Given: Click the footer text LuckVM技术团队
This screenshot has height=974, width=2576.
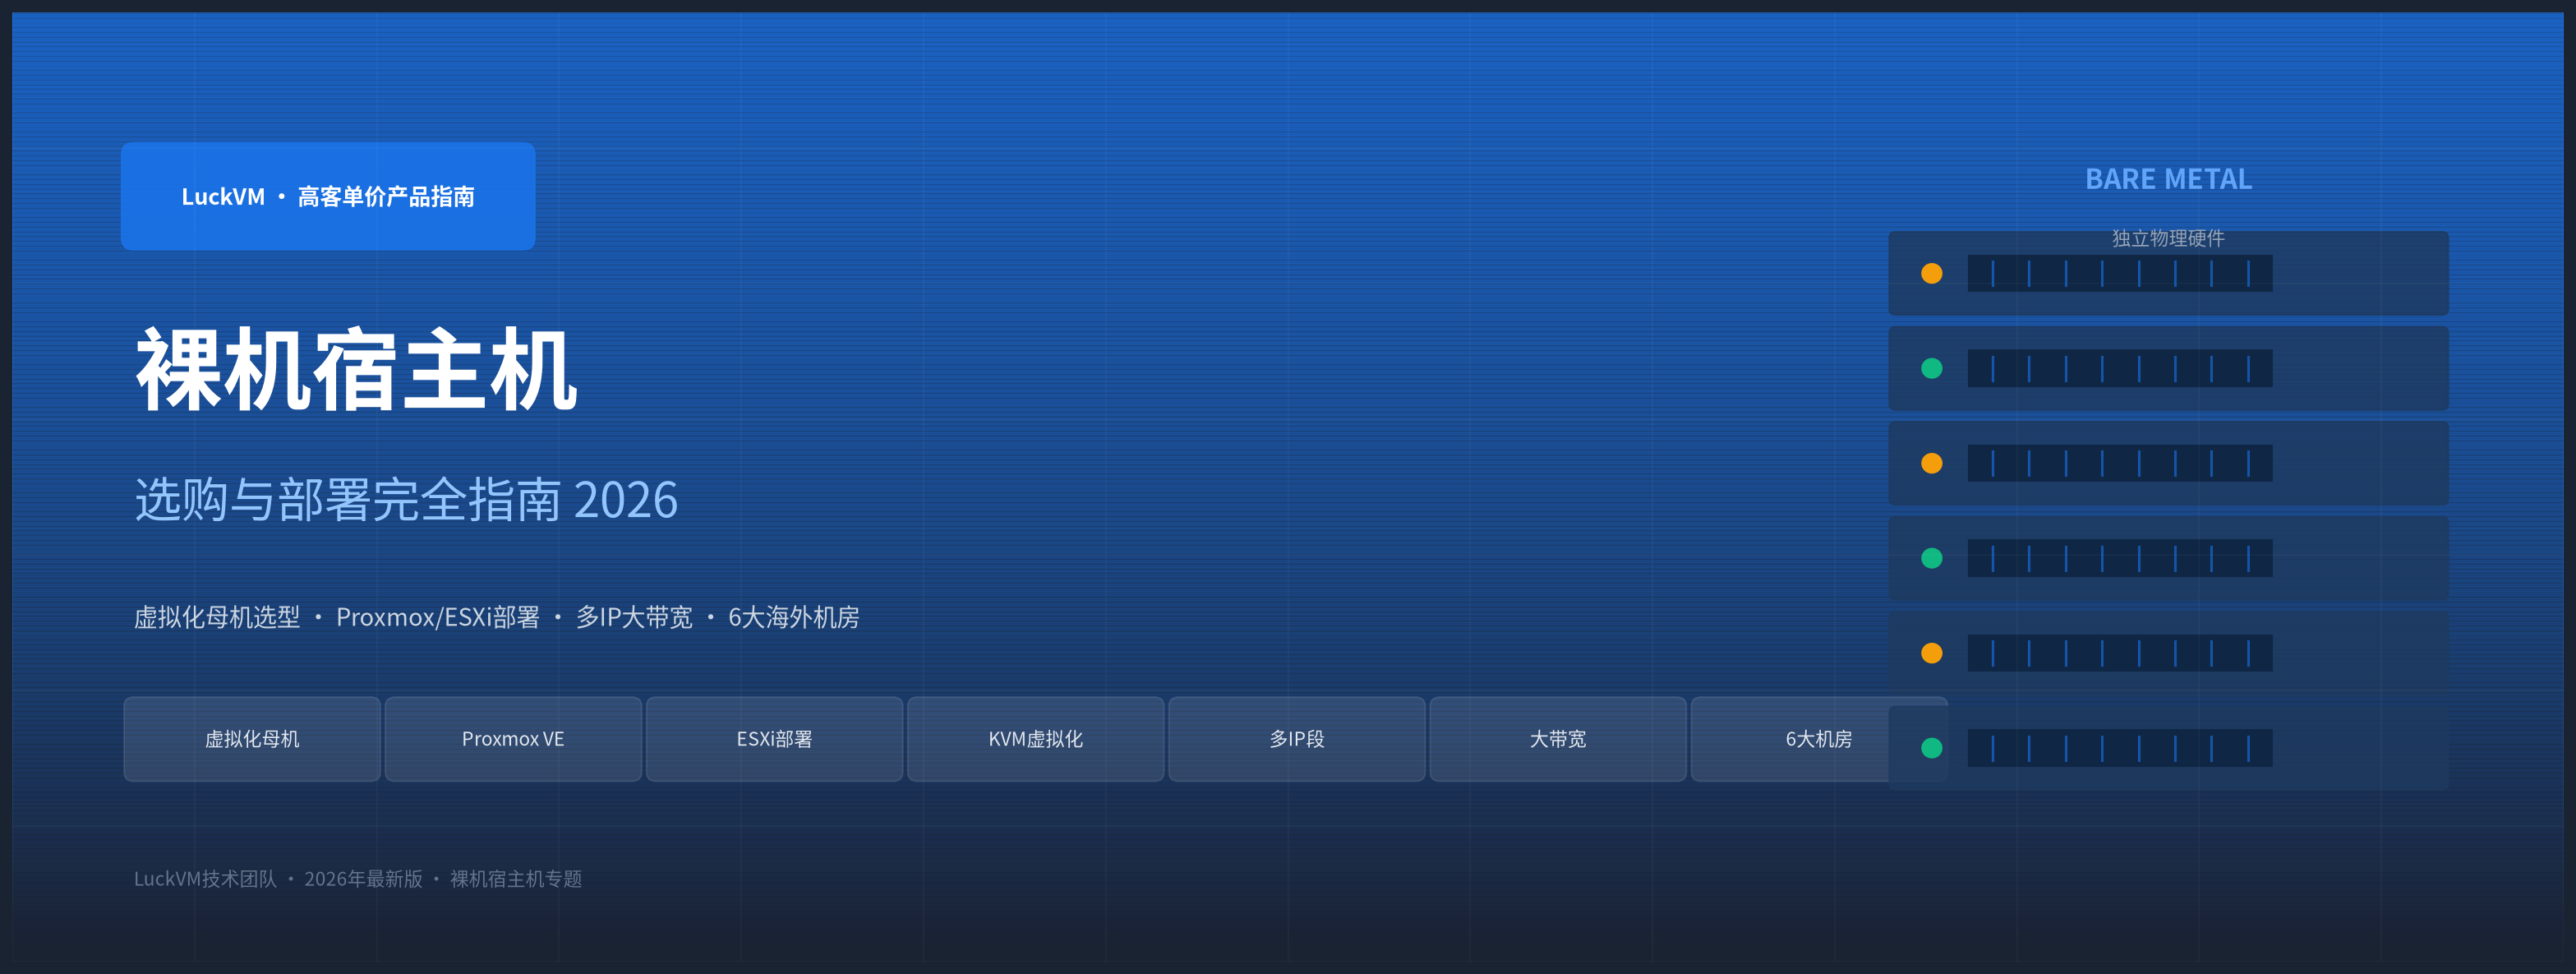Looking at the screenshot, I should click(205, 878).
